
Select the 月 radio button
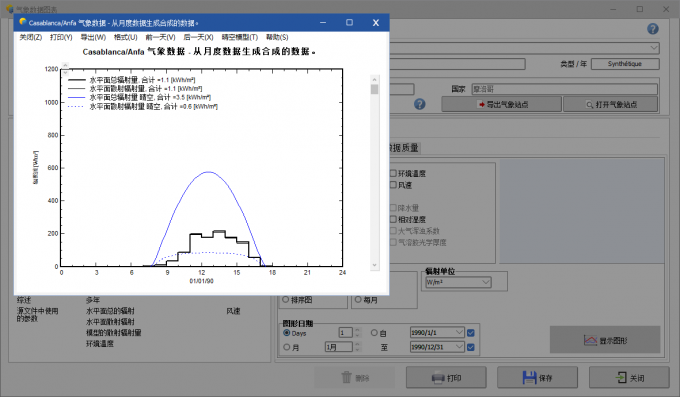click(x=287, y=347)
